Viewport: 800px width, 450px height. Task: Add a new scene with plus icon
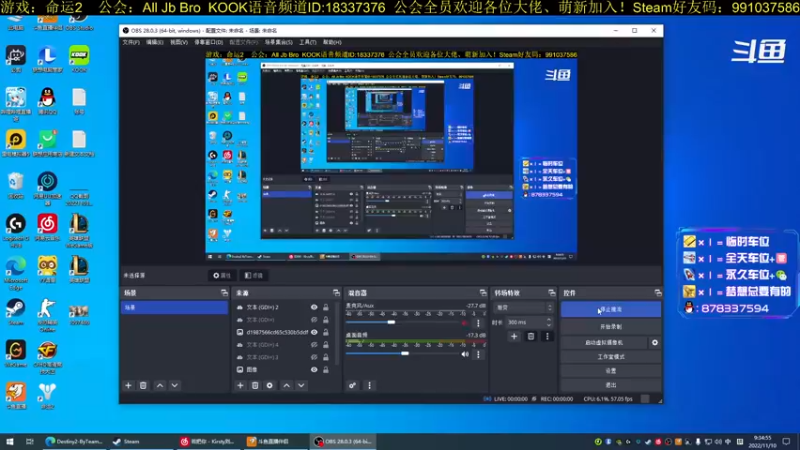tap(129, 386)
